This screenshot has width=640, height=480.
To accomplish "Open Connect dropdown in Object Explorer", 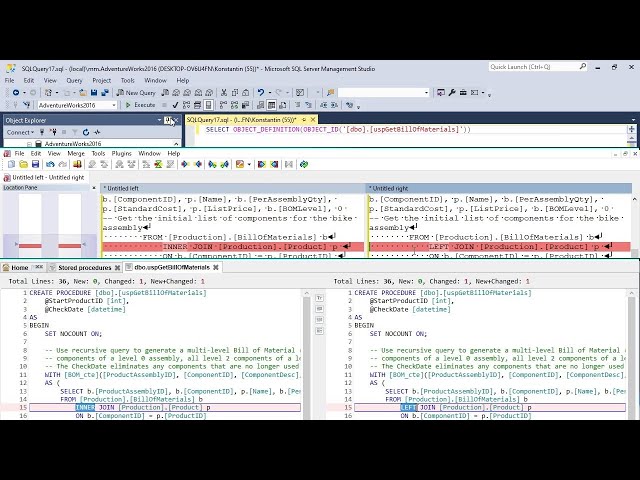I will pyautogui.click(x=20, y=132).
